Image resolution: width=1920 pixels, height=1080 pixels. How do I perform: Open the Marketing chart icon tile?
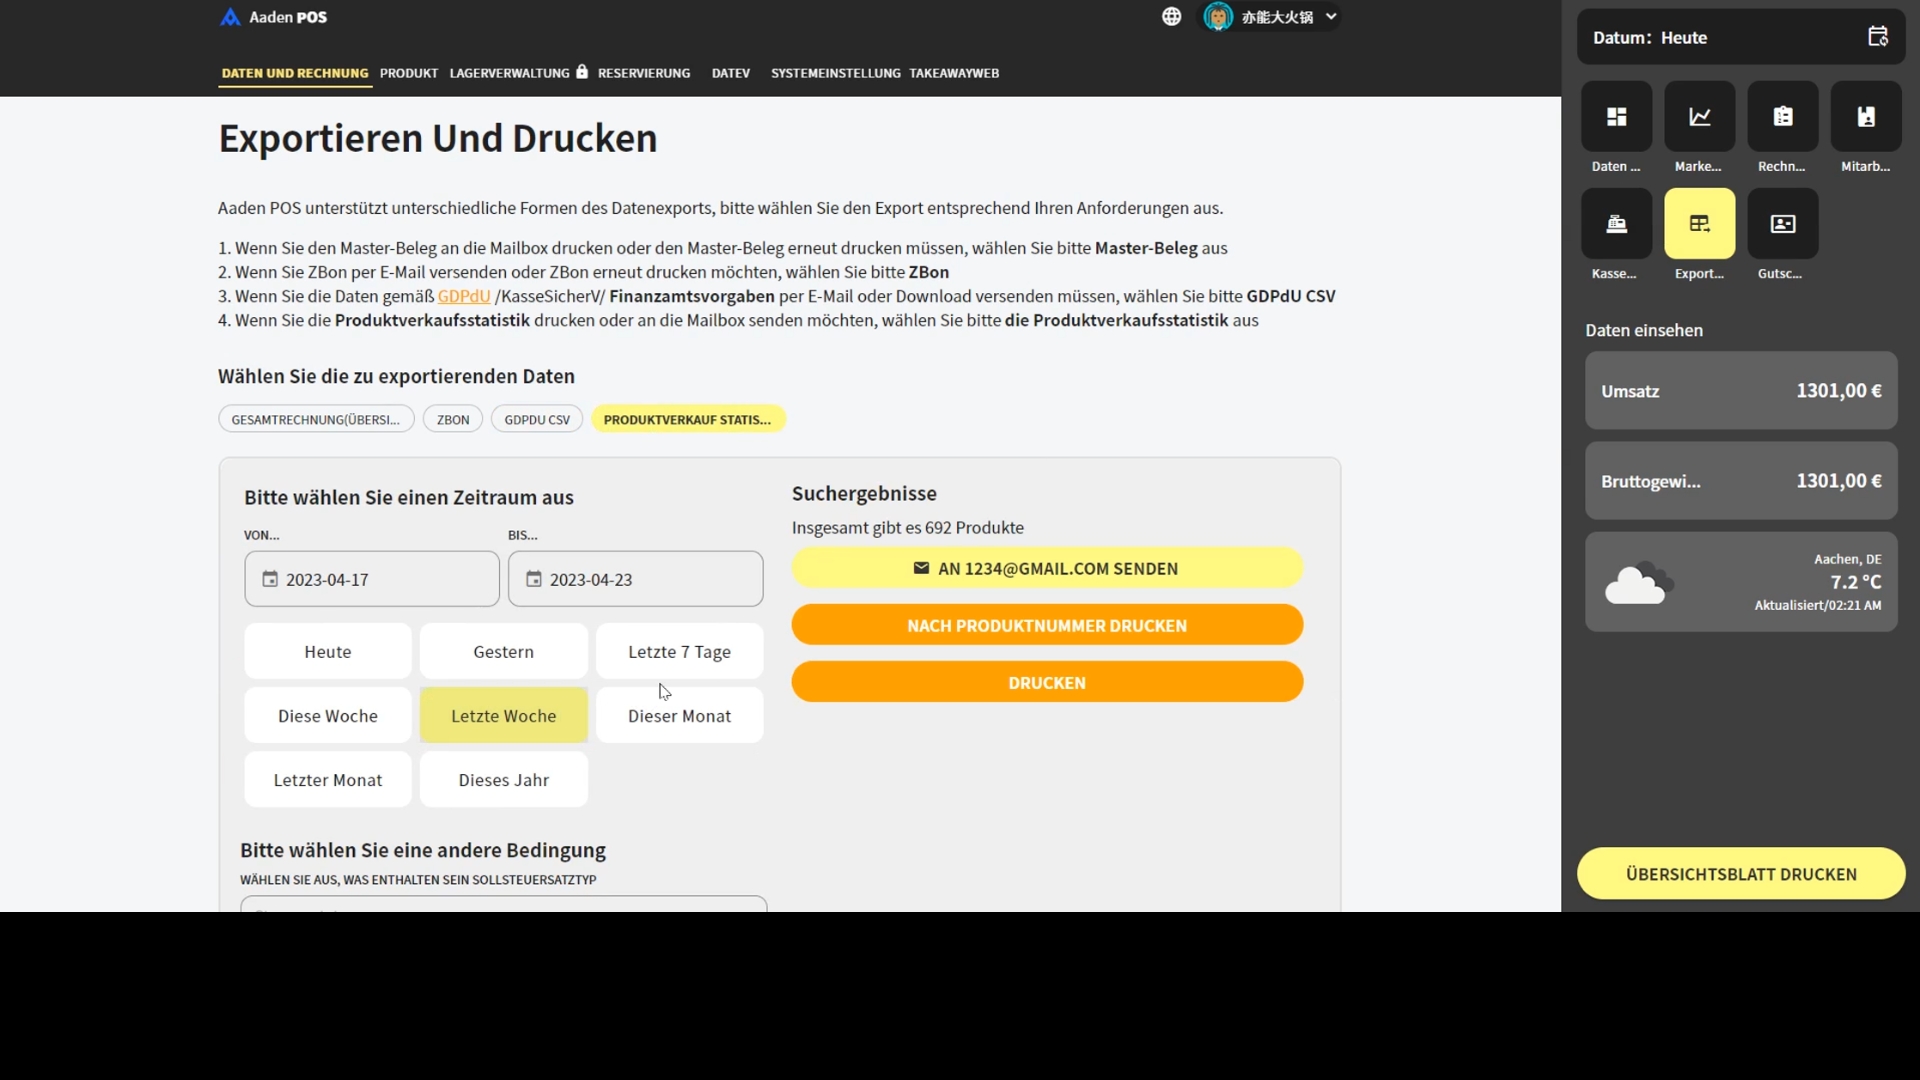coord(1699,117)
